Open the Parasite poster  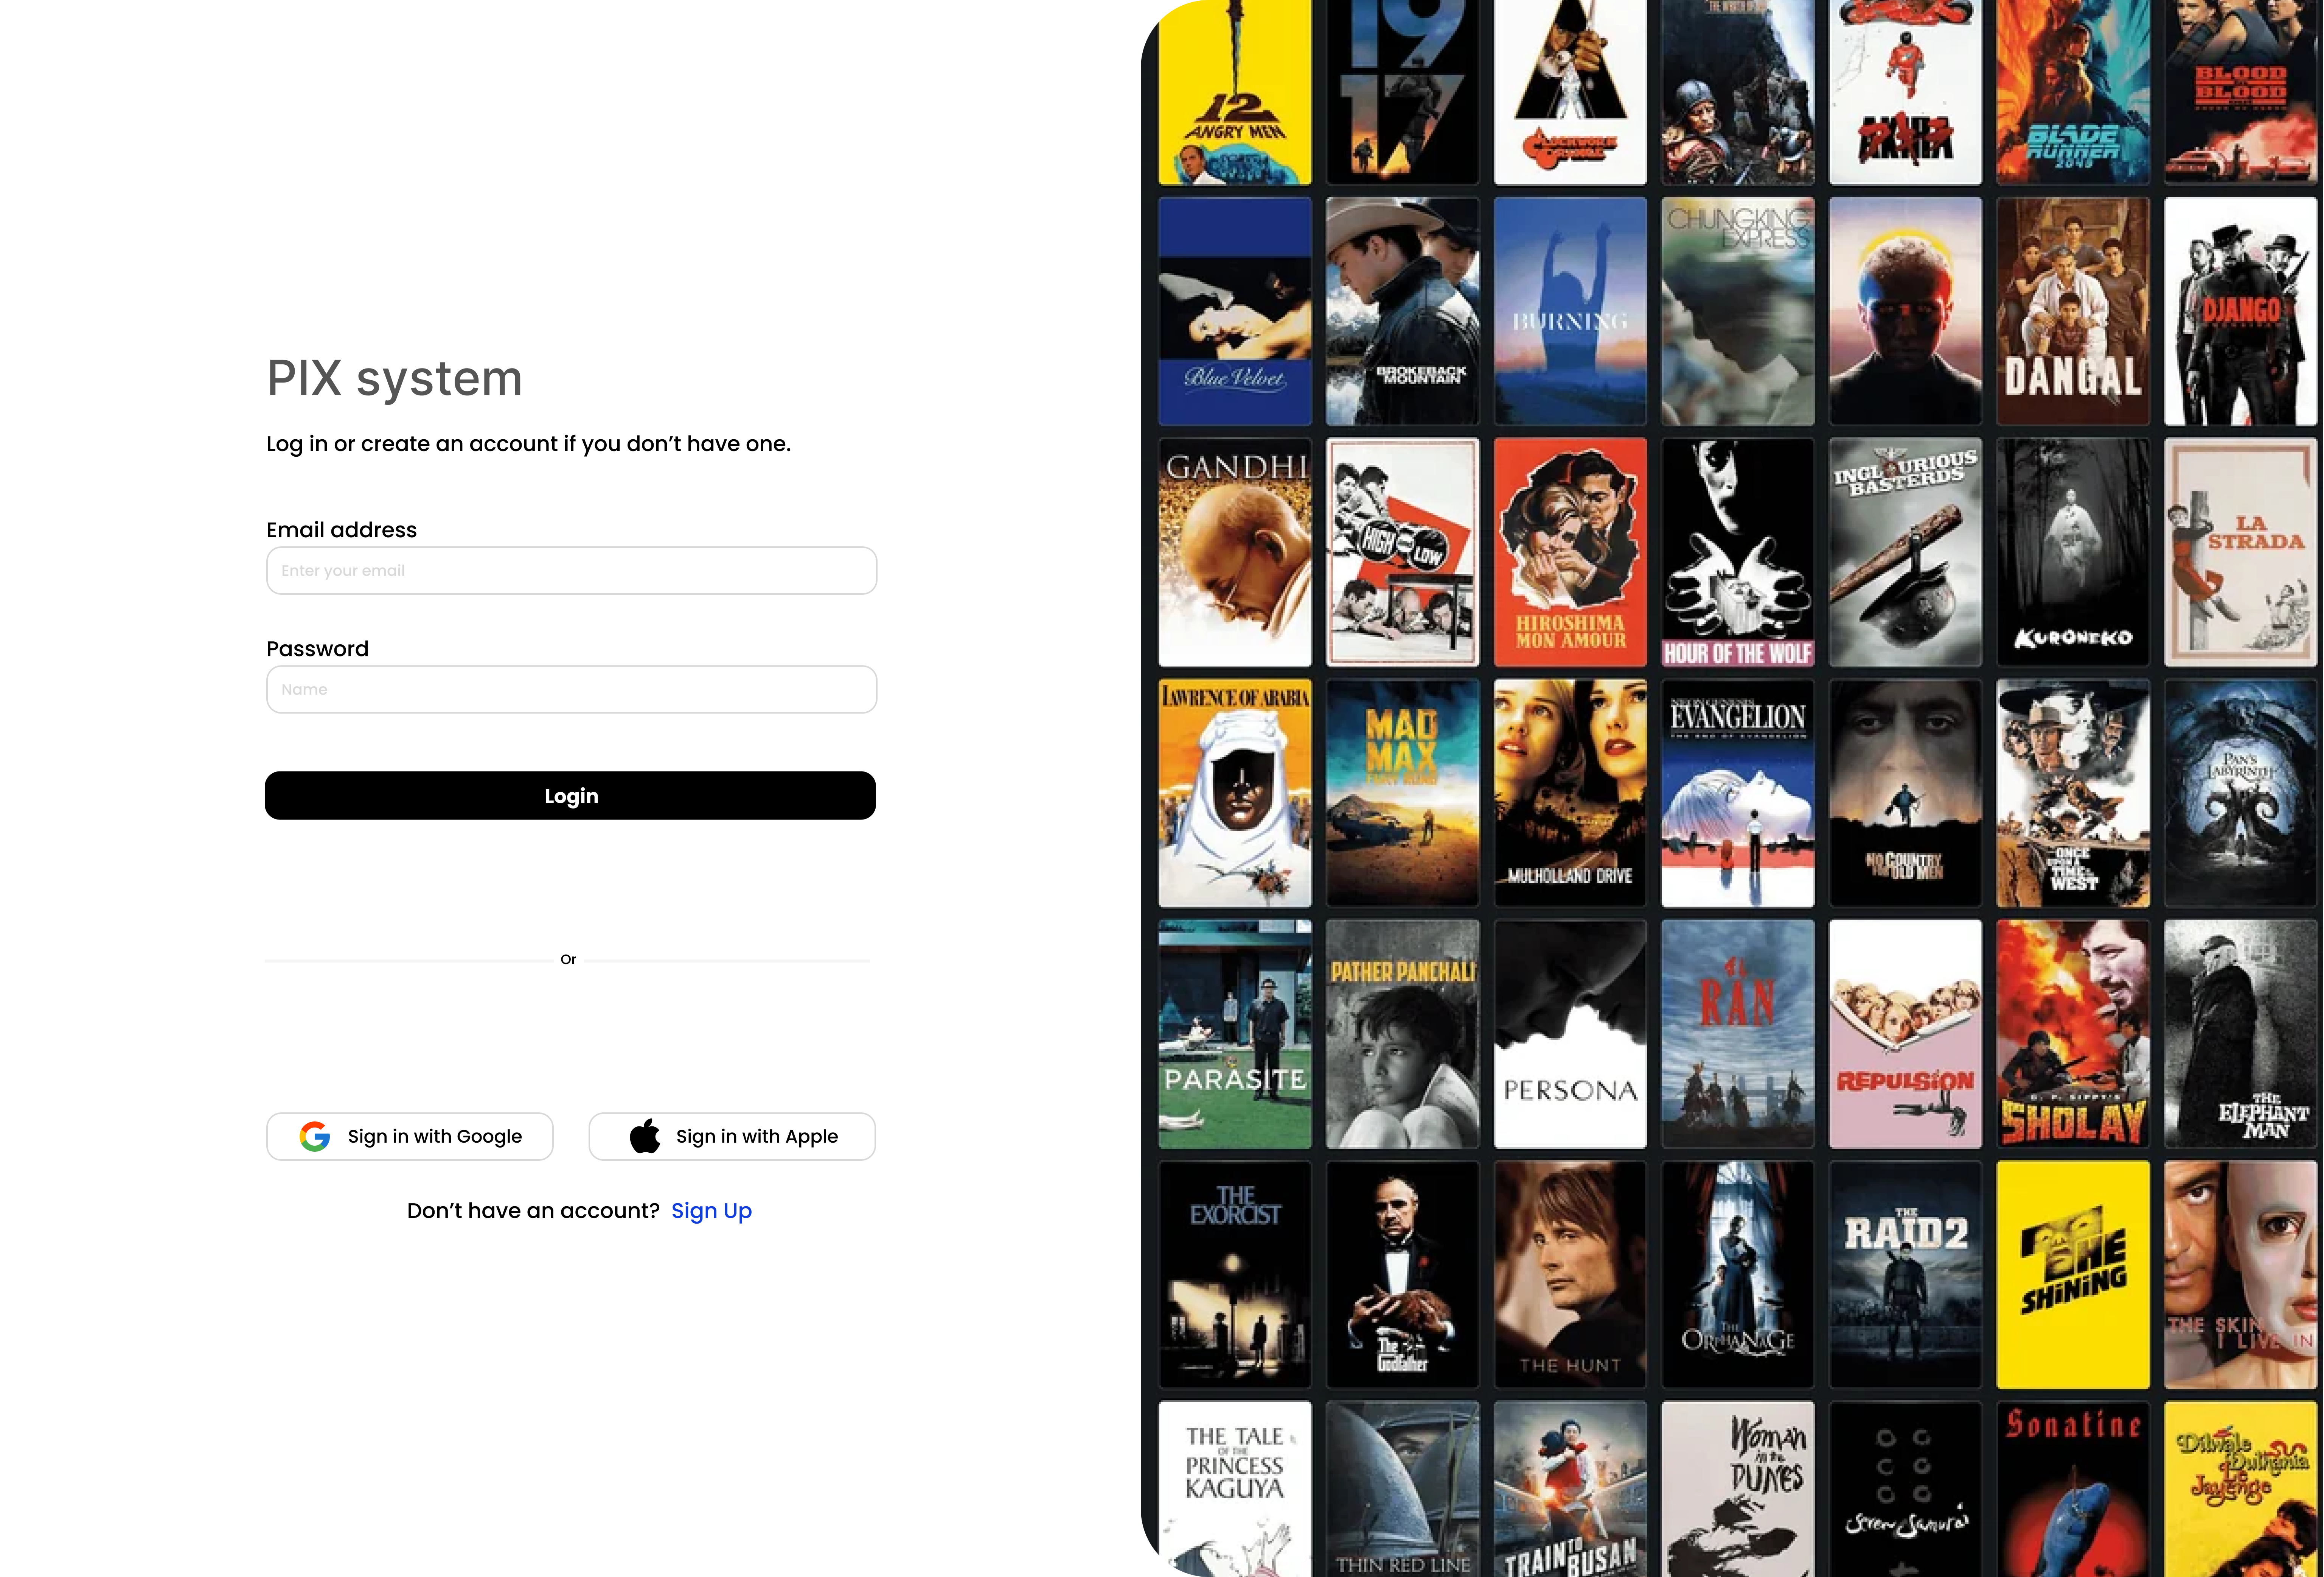click(1235, 1034)
